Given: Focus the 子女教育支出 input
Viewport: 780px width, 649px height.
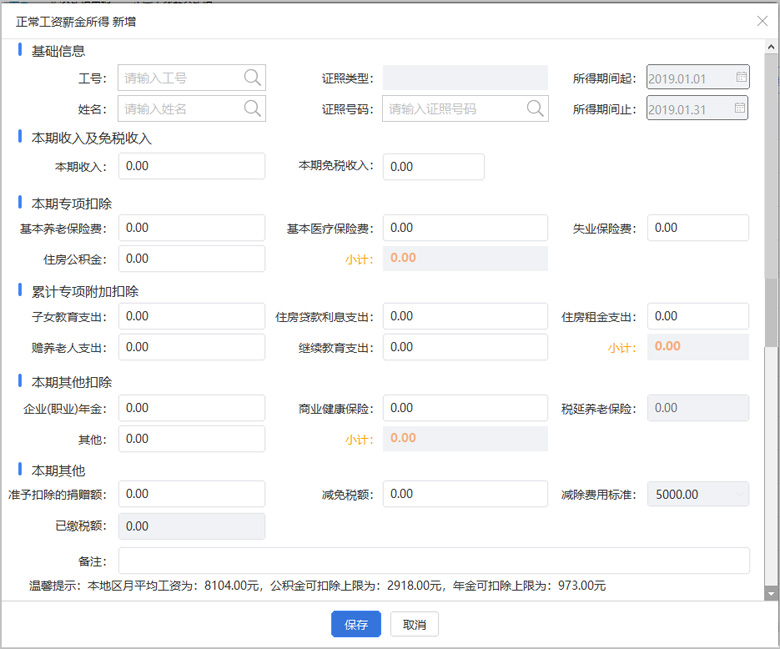Looking at the screenshot, I should coord(191,317).
